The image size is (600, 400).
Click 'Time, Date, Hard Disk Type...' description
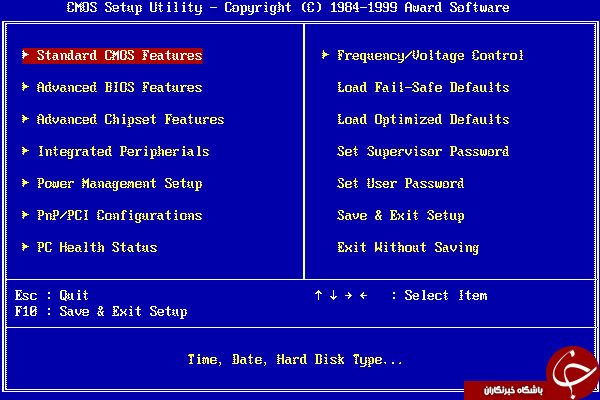295,360
